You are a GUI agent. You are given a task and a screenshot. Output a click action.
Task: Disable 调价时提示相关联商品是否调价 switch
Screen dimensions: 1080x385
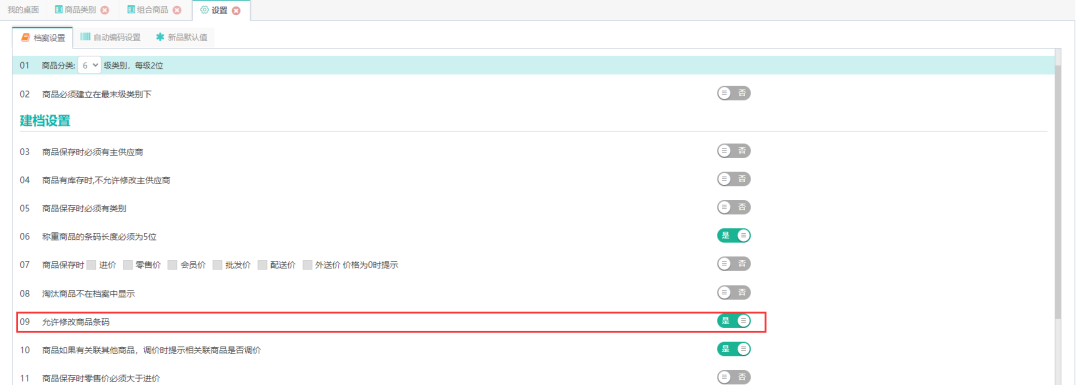point(734,349)
